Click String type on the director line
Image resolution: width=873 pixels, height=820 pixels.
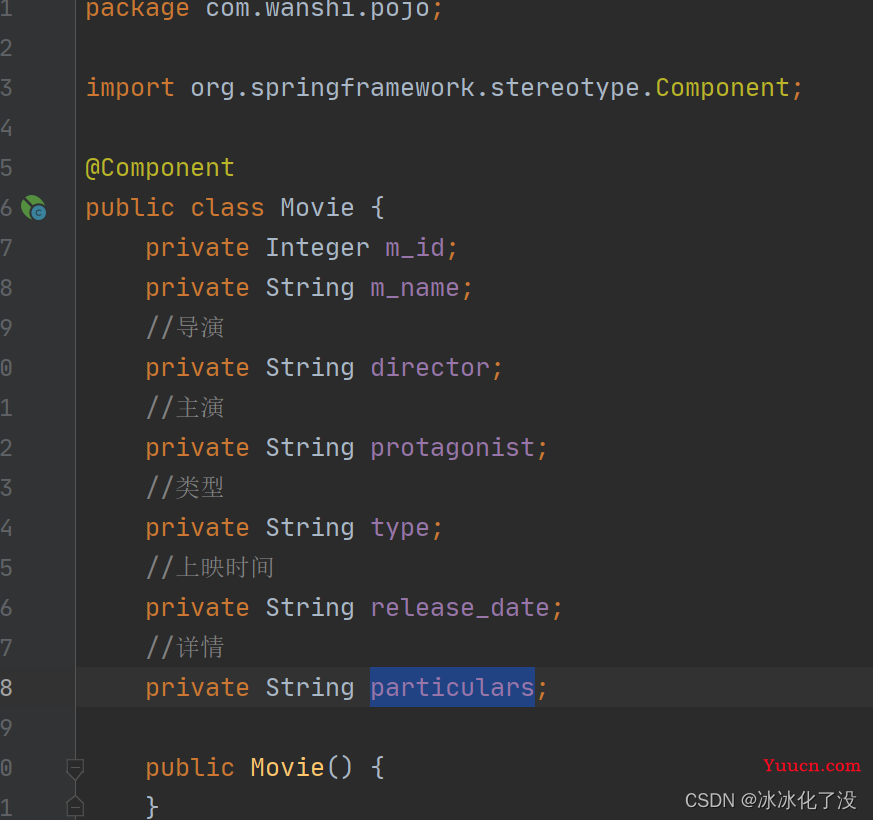(x=310, y=368)
